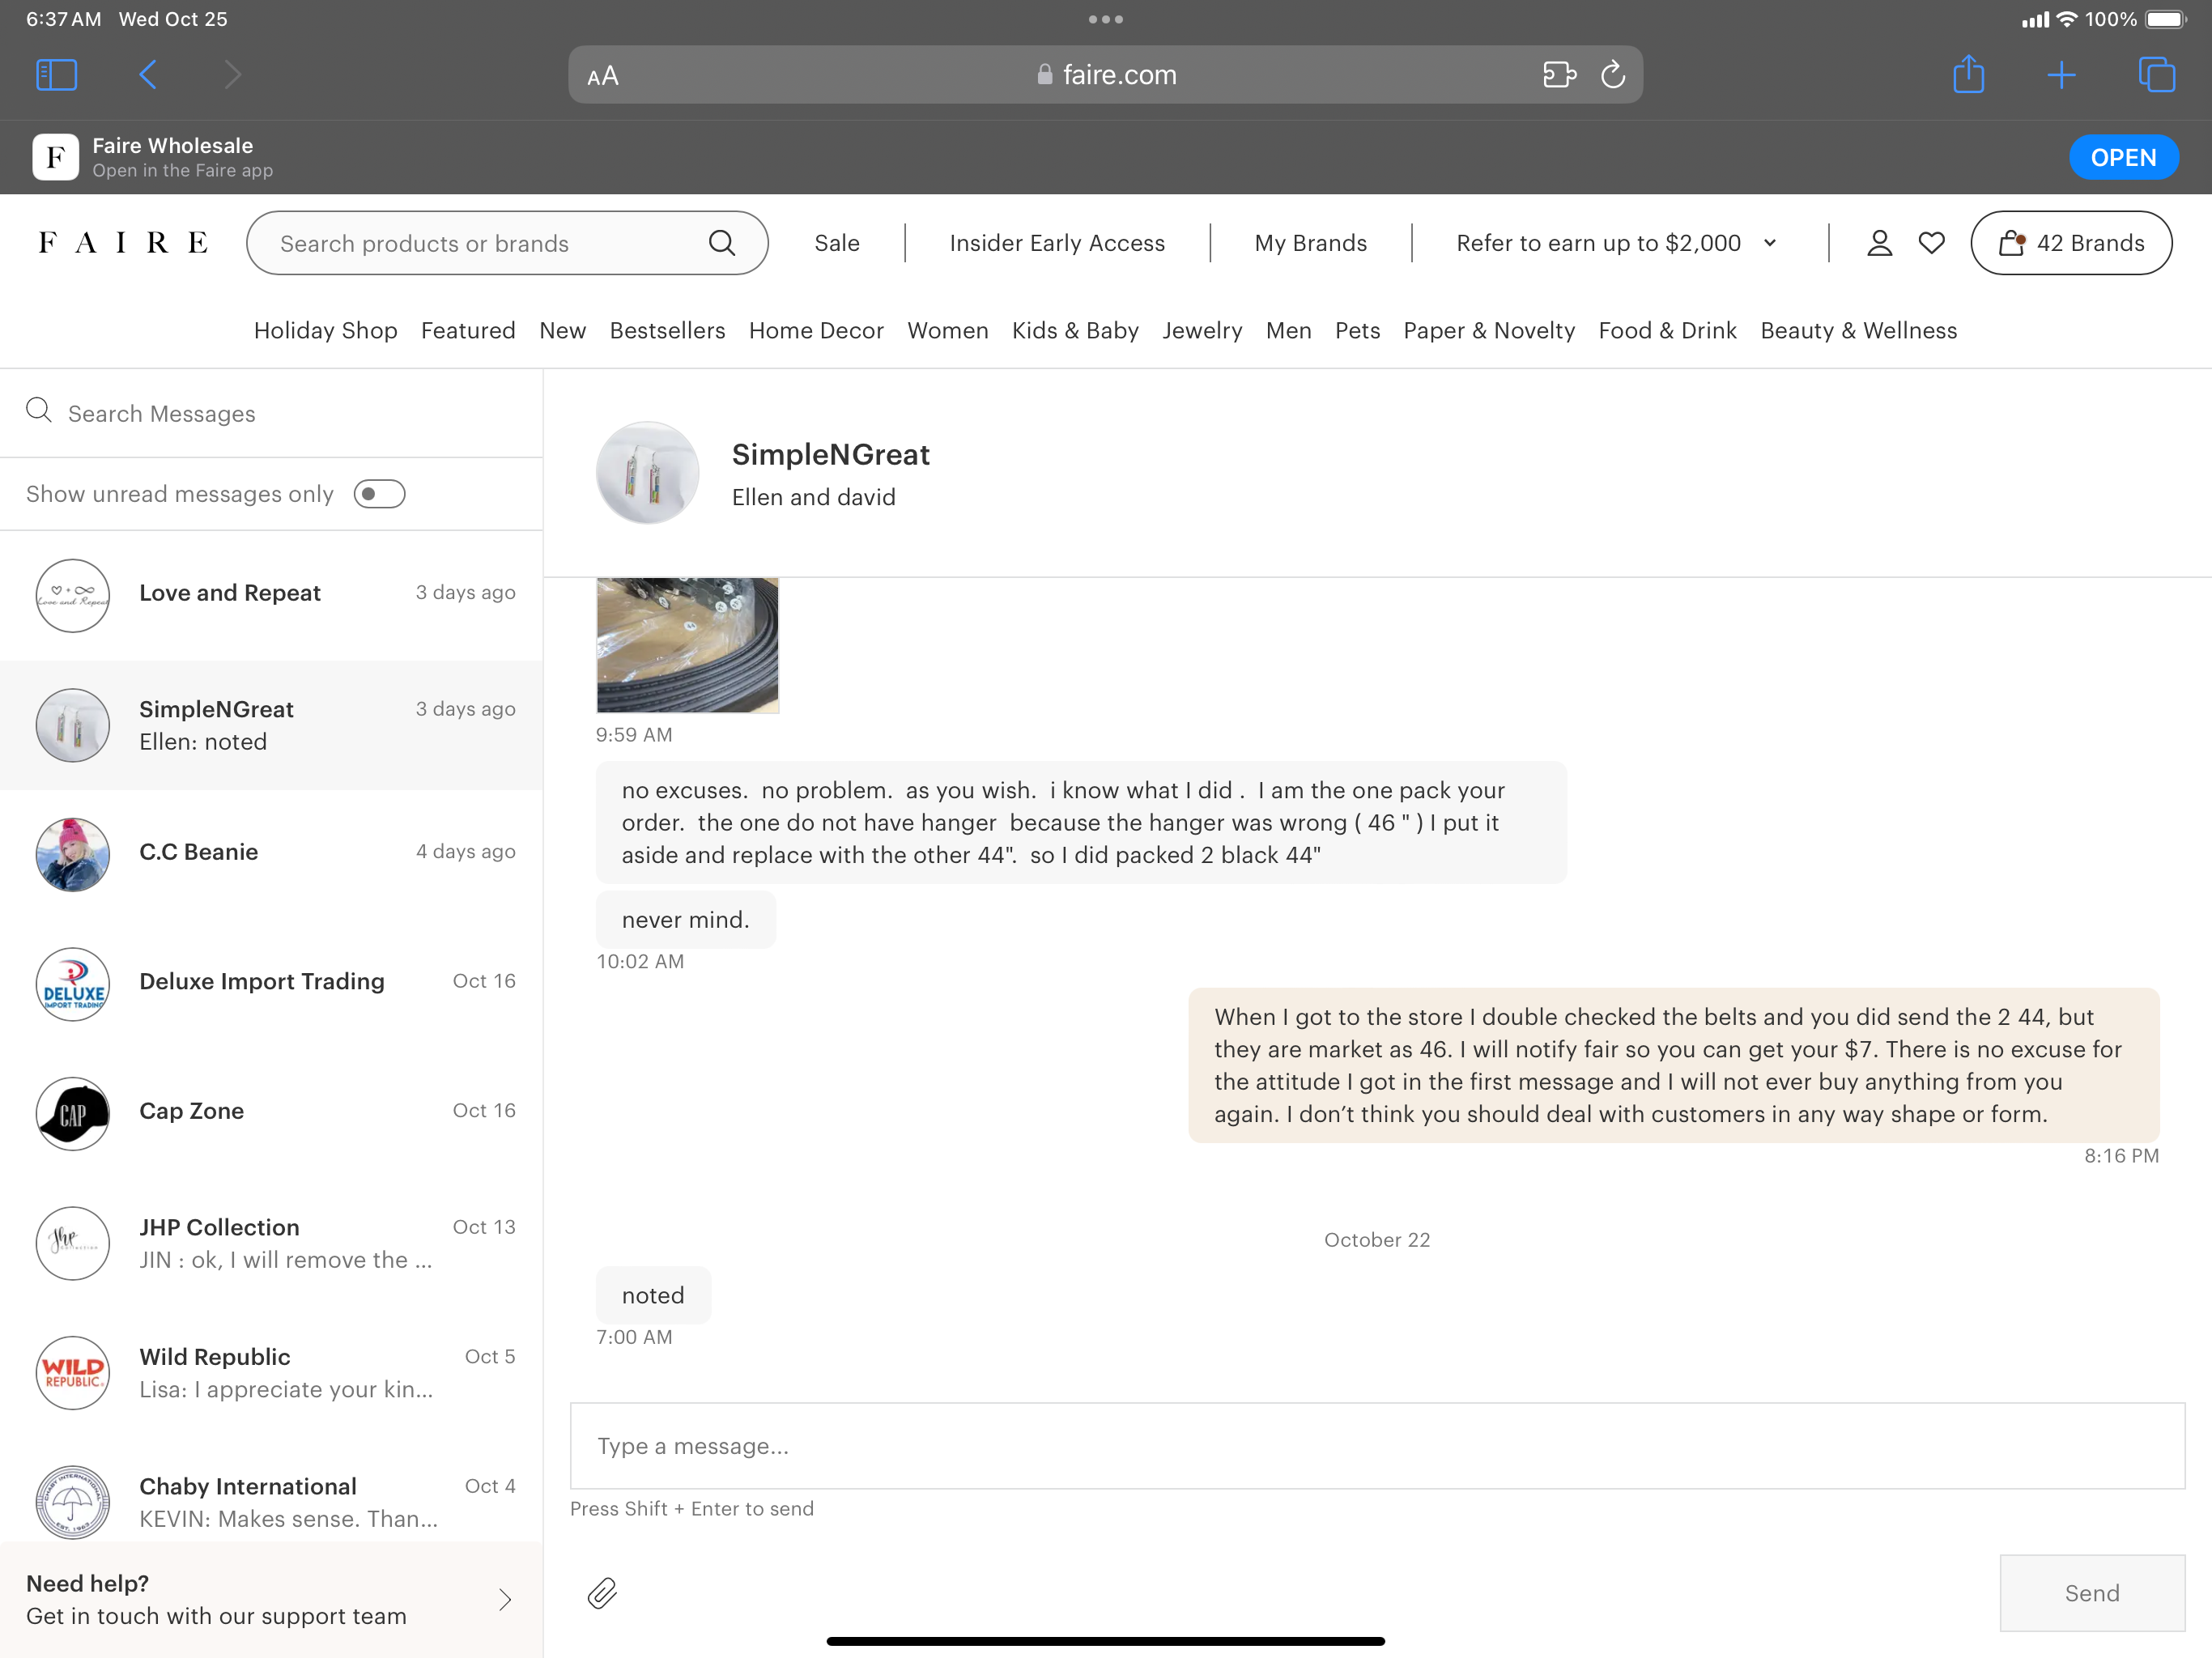Screen dimensions: 2212x1658
Task: Open the belt photo thumbnail
Action: pos(687,645)
